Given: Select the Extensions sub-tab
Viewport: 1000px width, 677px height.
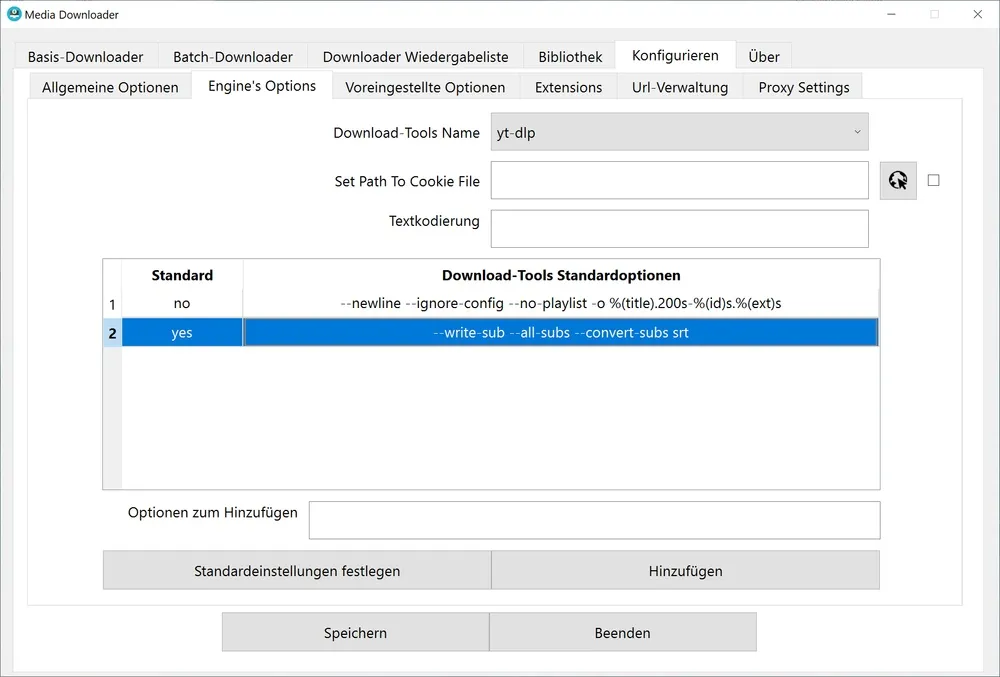Looking at the screenshot, I should [568, 87].
